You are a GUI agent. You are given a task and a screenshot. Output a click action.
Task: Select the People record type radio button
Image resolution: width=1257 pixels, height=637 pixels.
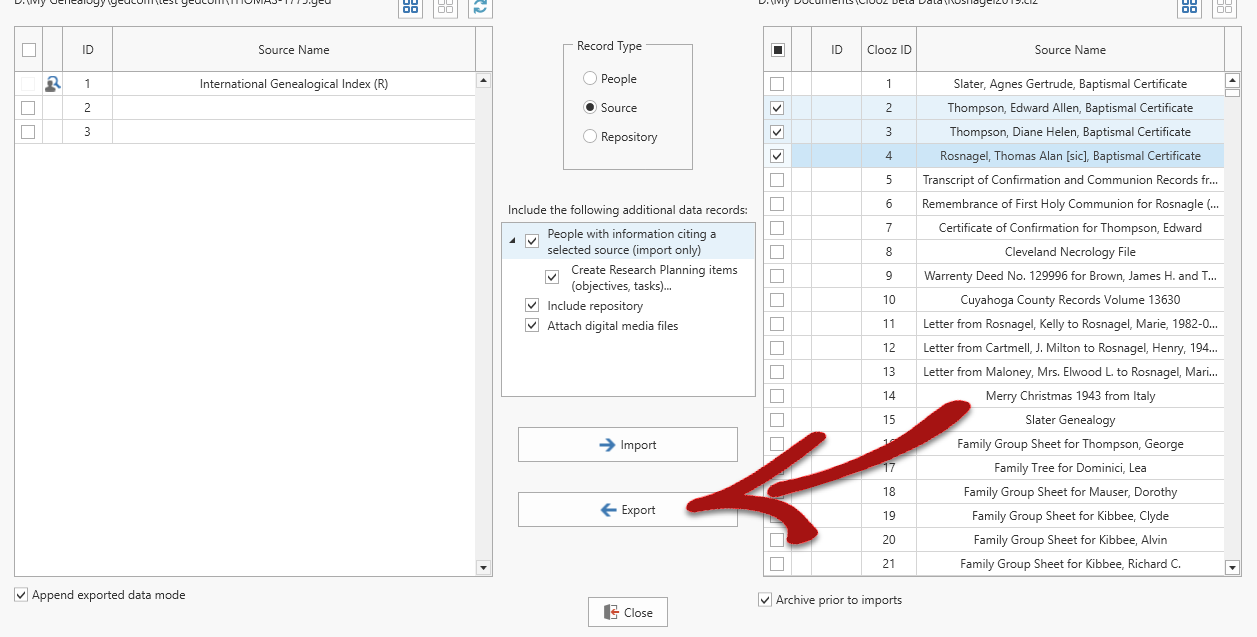coord(590,79)
